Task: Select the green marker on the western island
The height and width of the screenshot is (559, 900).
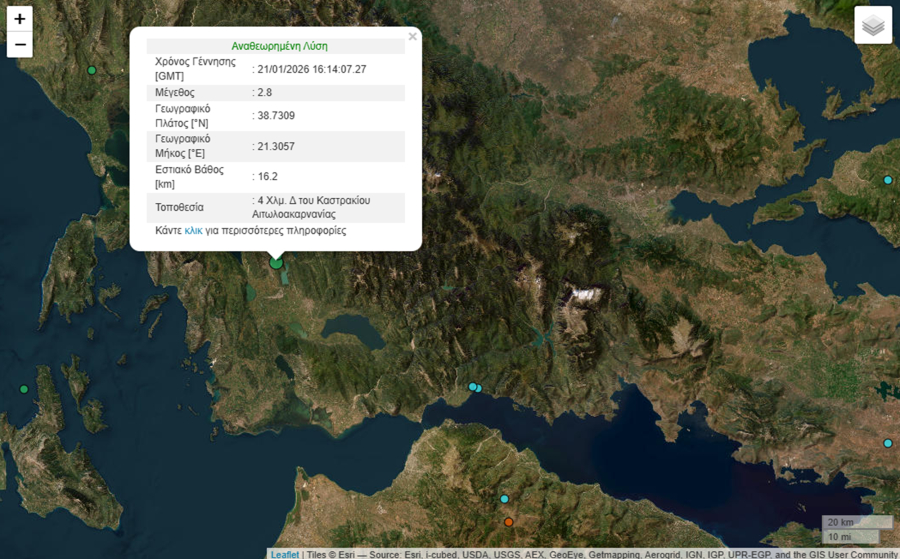Action: click(x=24, y=389)
